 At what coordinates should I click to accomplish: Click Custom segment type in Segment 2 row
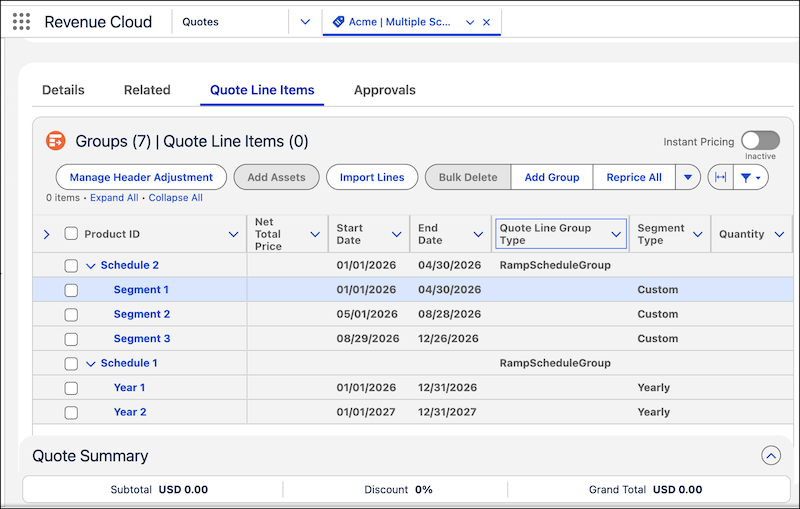click(x=658, y=314)
